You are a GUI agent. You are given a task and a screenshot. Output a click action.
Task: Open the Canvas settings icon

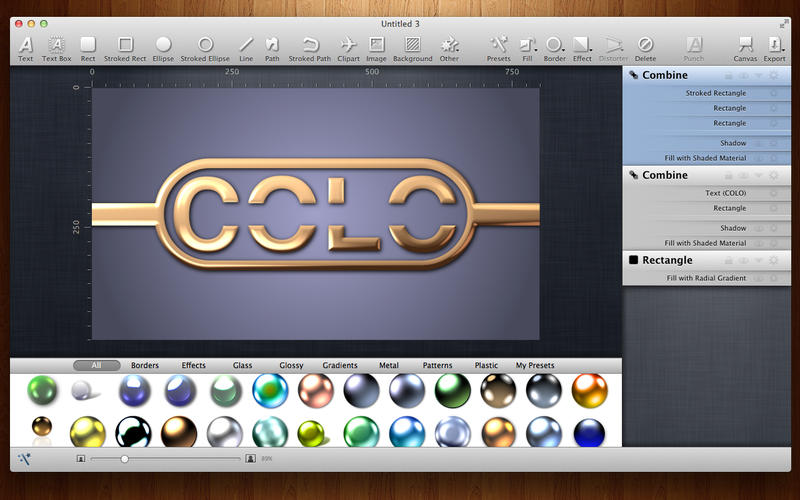(745, 49)
